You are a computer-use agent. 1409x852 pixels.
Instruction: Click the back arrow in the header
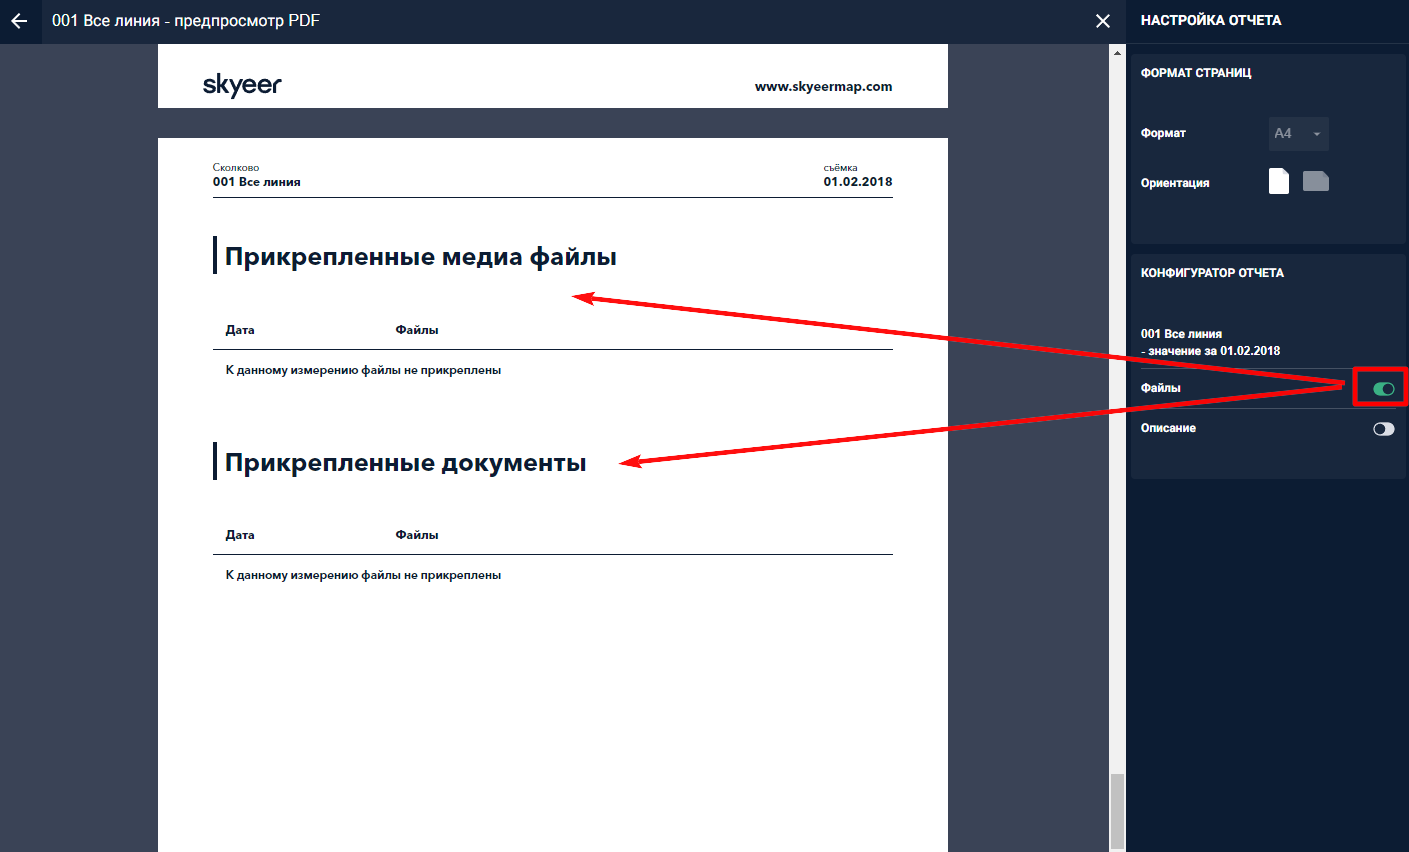[19, 21]
